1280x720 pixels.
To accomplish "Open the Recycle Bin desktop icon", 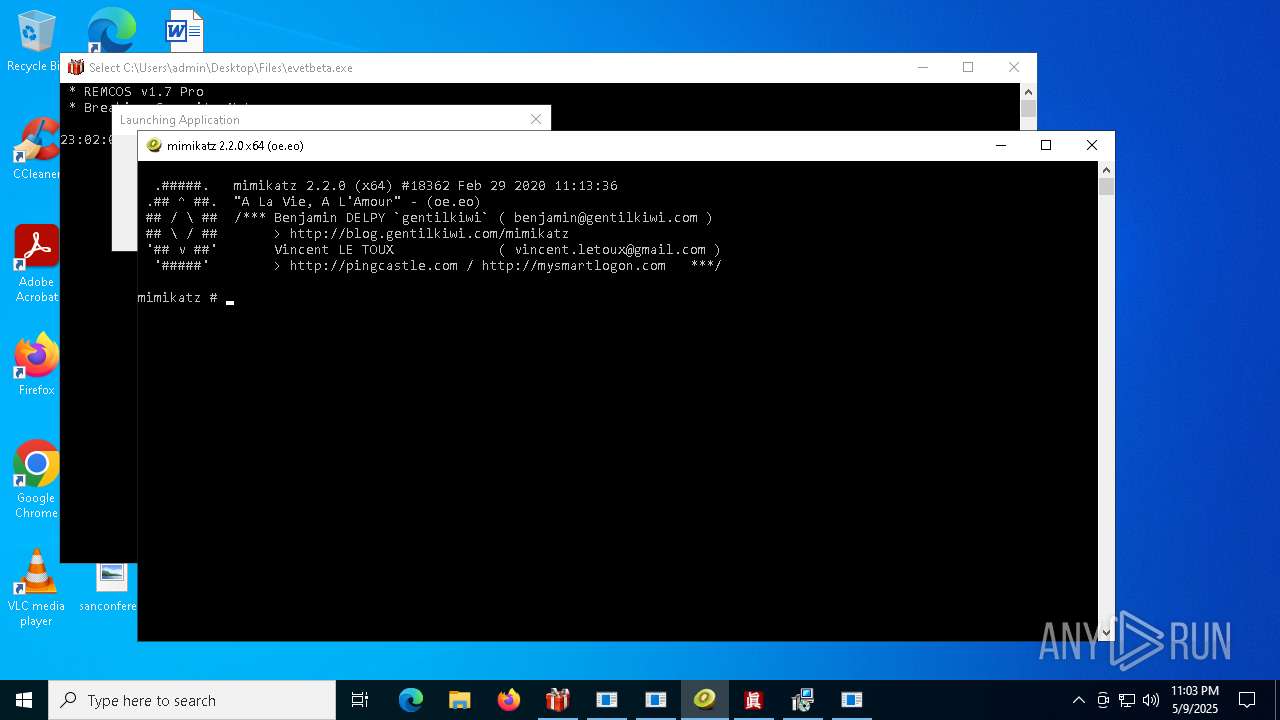I will [36, 40].
